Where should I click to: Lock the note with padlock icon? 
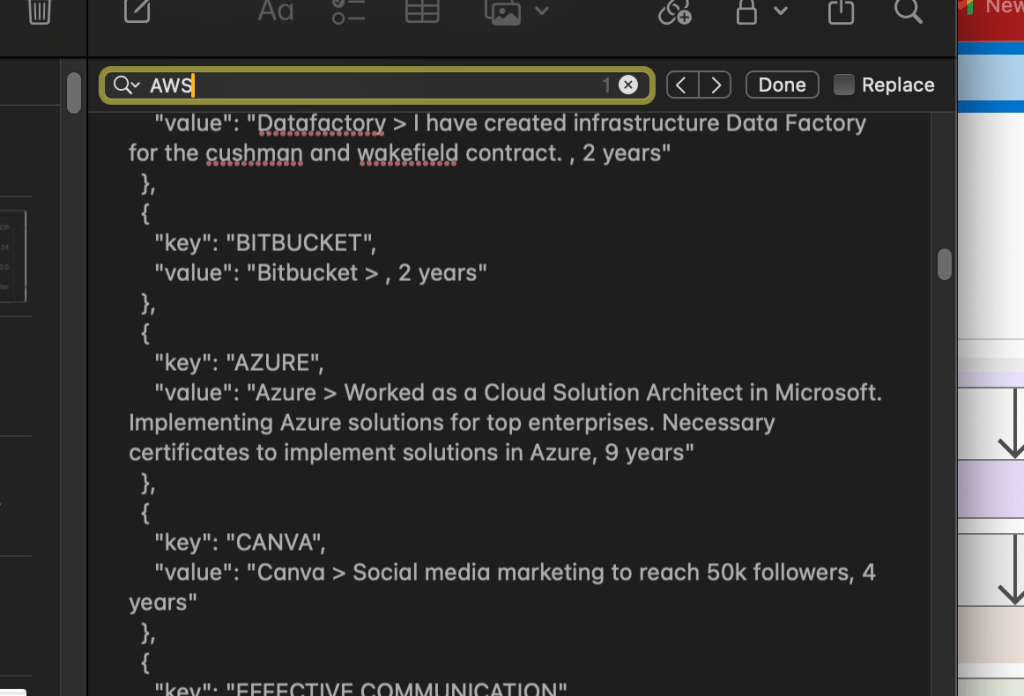point(746,11)
